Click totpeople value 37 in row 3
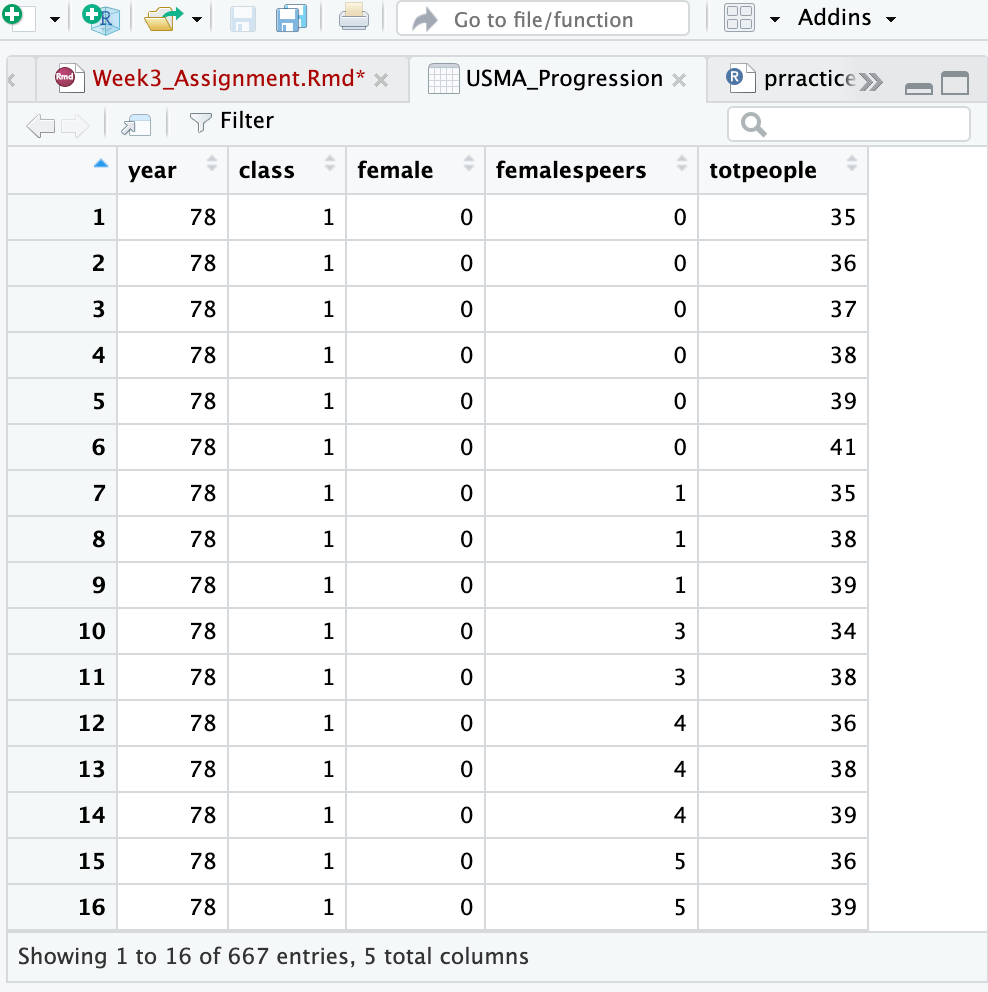988x992 pixels. click(x=843, y=309)
